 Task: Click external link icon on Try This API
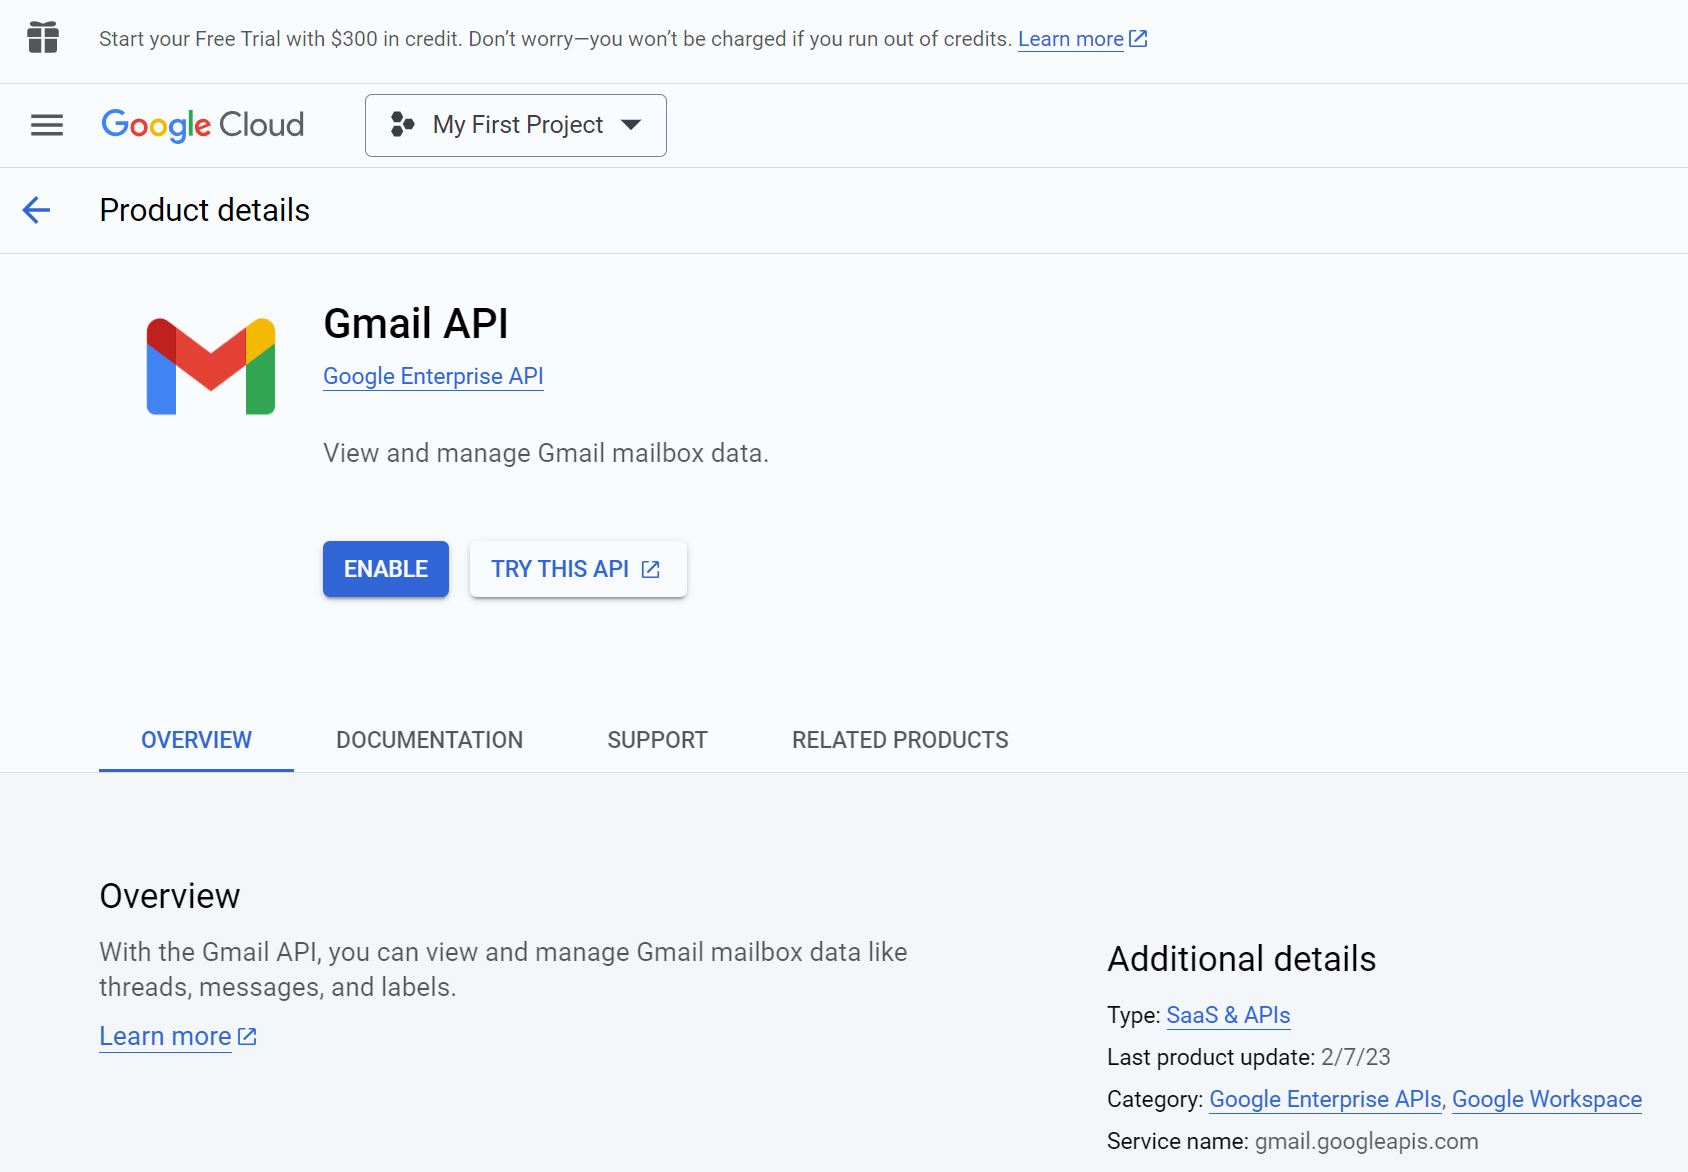651,569
